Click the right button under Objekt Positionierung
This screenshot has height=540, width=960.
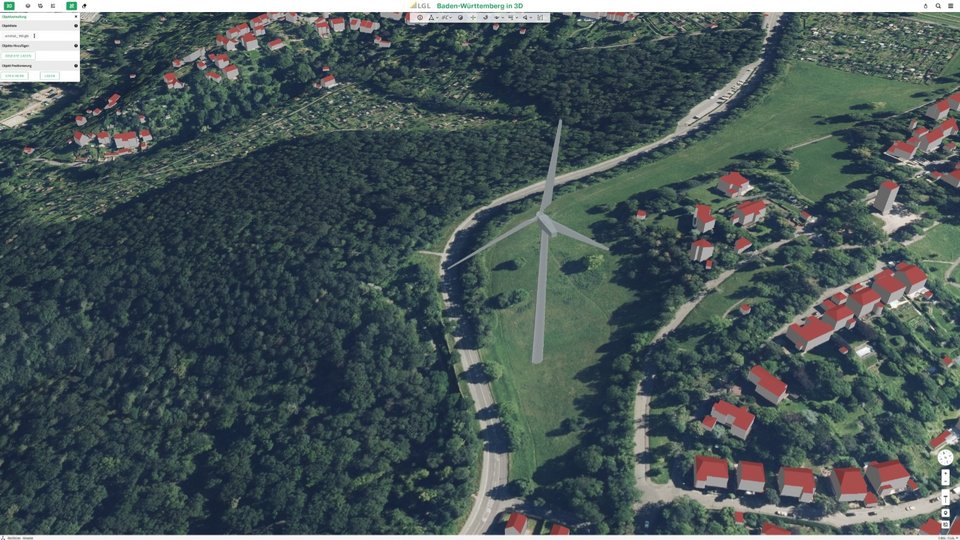[50, 76]
